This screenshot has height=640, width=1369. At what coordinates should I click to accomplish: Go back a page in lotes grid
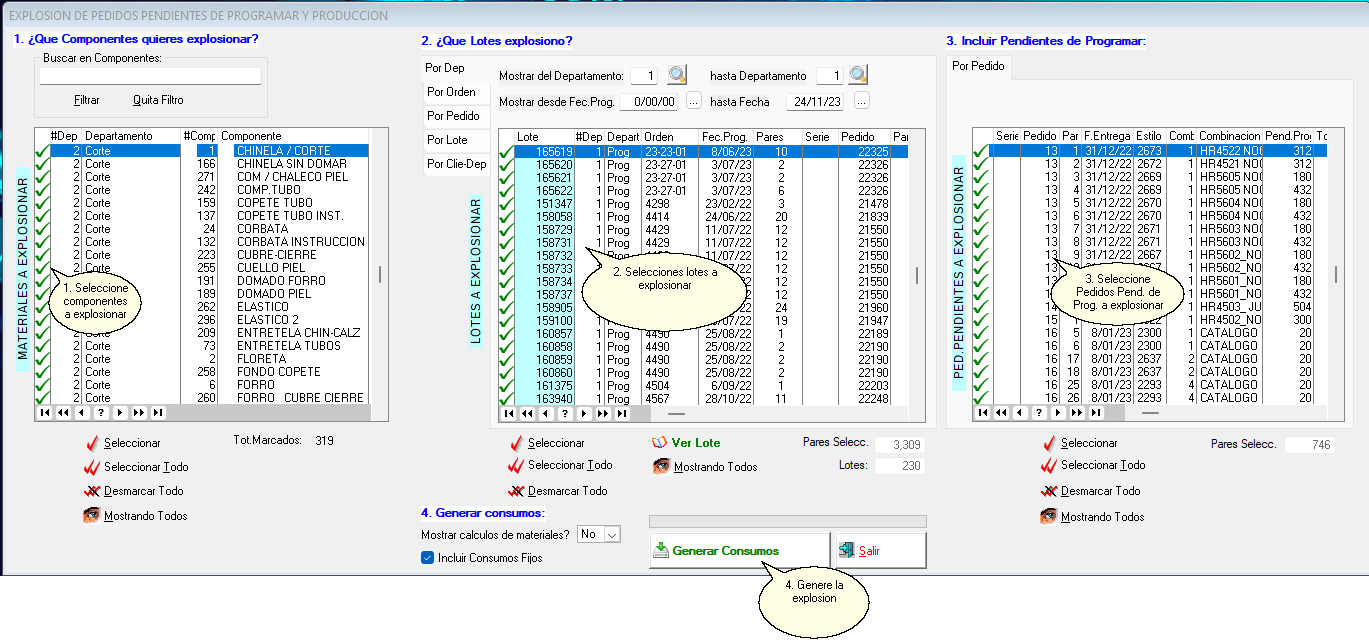tap(527, 413)
